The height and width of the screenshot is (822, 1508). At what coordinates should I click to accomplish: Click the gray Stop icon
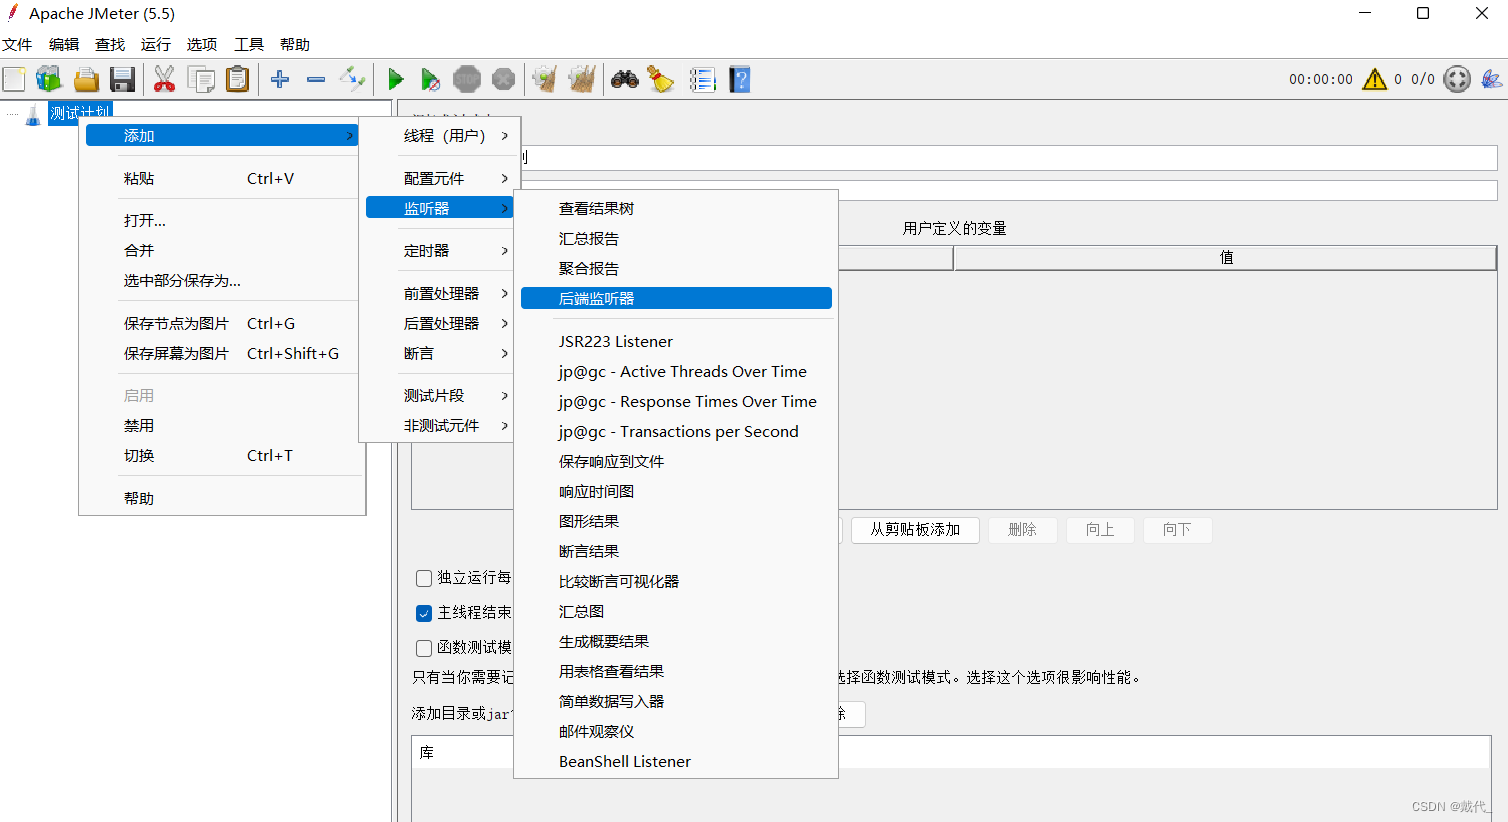coord(467,79)
